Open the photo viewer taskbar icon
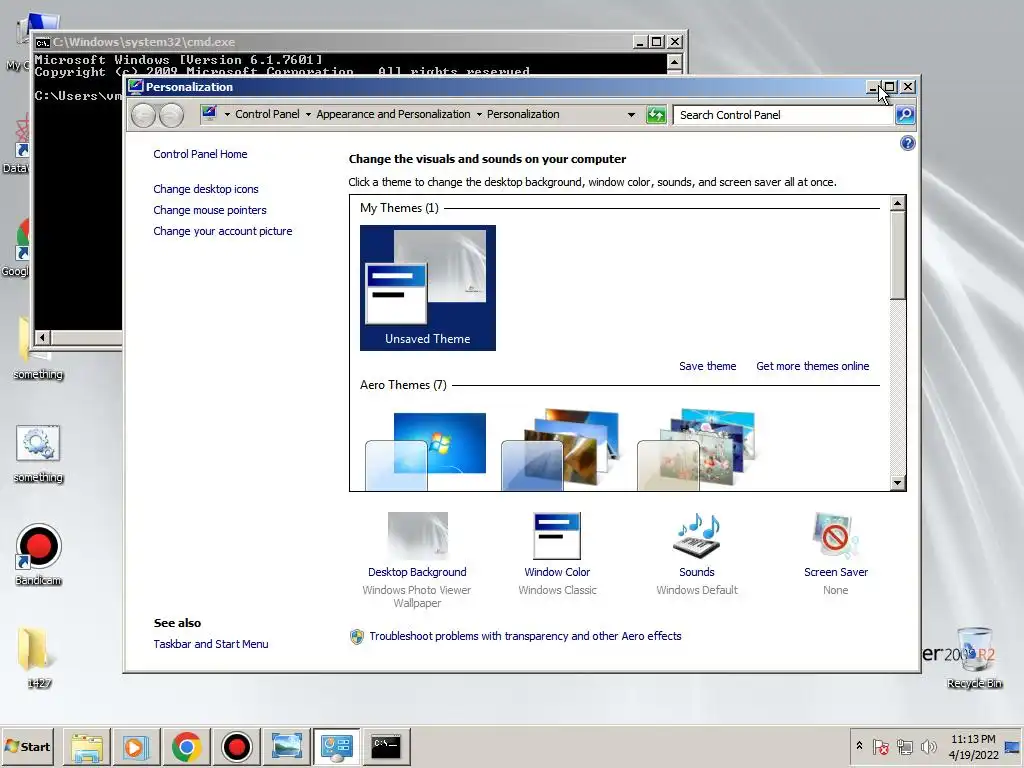The width and height of the screenshot is (1024, 768). pyautogui.click(x=286, y=746)
